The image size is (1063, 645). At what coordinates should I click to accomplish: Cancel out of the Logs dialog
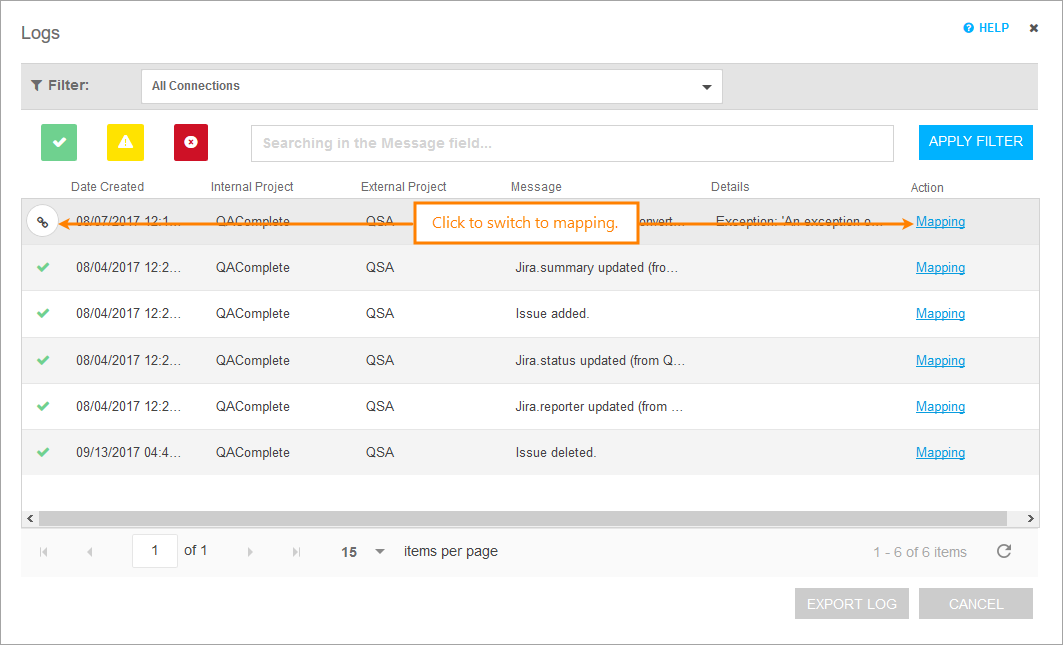[x=975, y=603]
